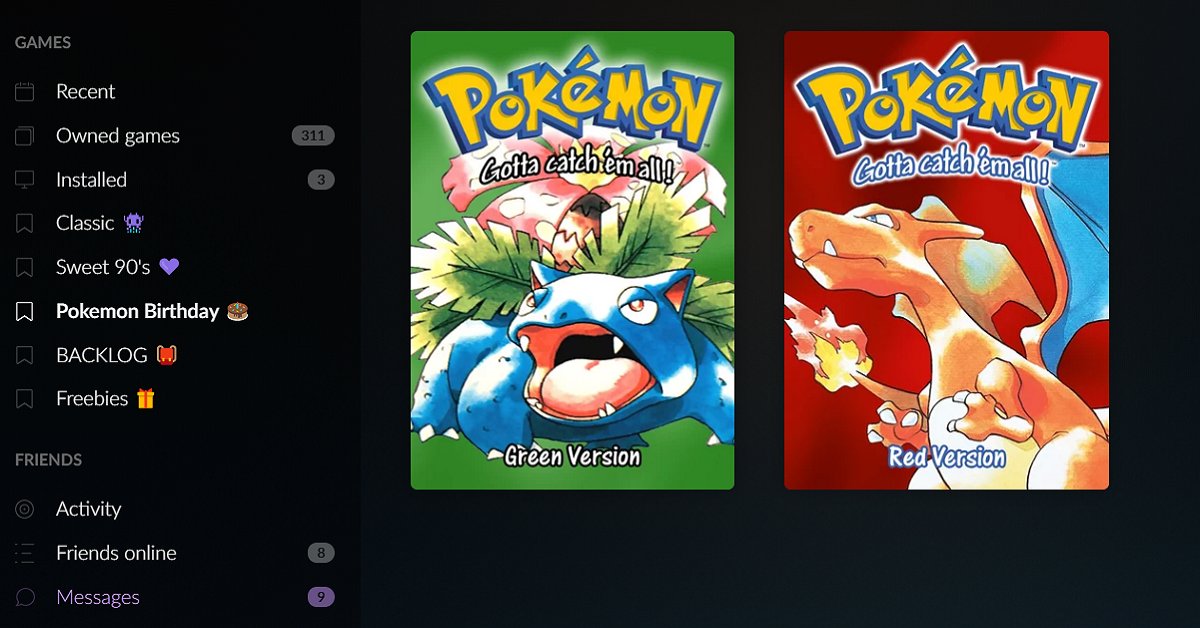1200x628 pixels.
Task: Click the bookmark icon beside Classic
Action: pyautogui.click(x=25, y=224)
